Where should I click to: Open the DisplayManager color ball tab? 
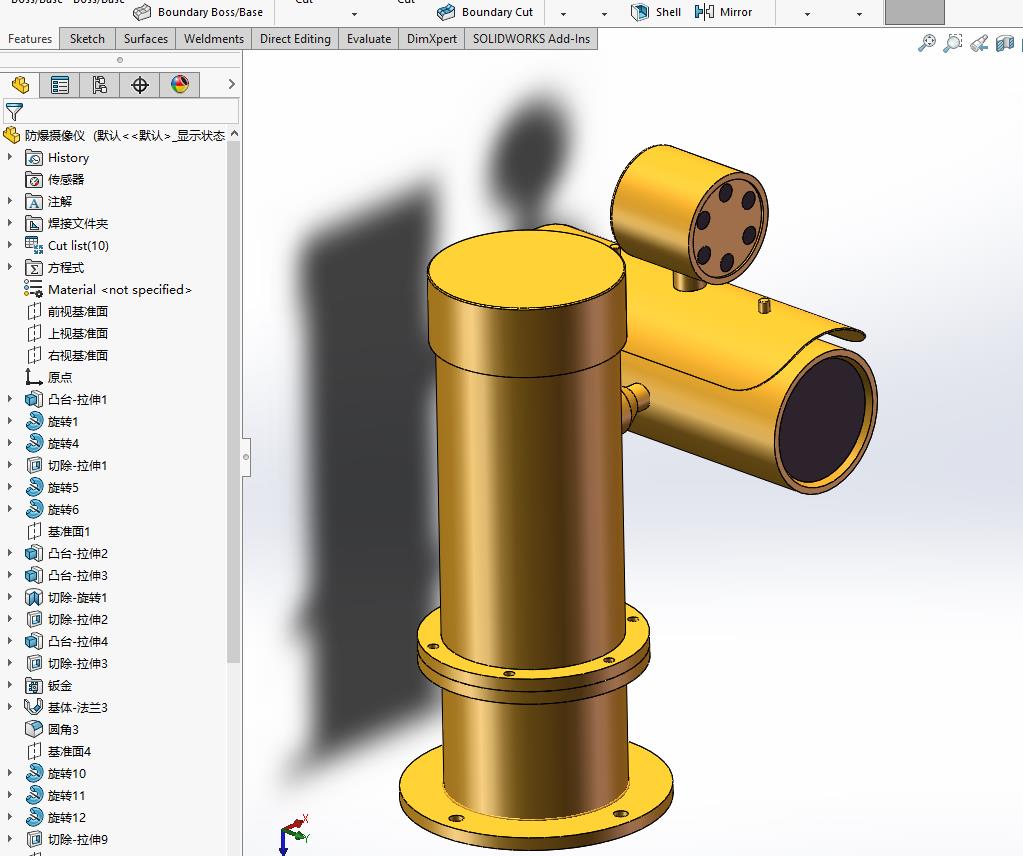(x=179, y=85)
